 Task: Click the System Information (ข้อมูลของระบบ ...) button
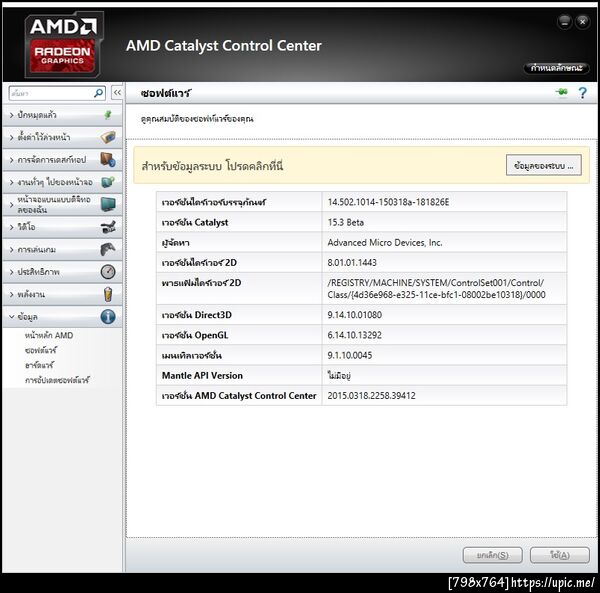coord(544,165)
